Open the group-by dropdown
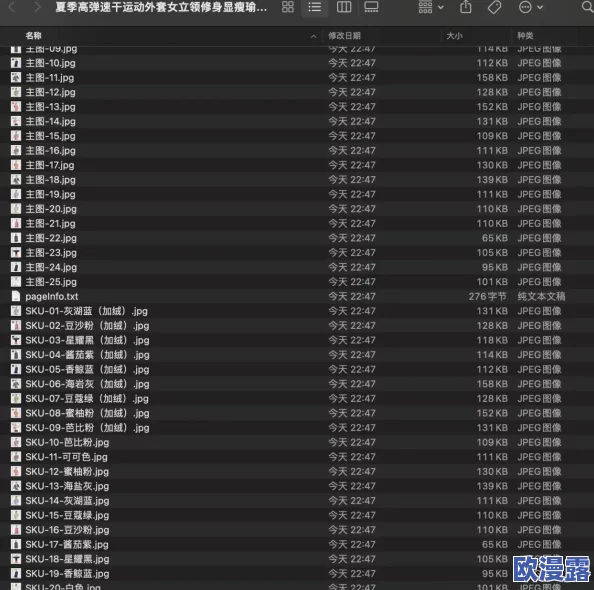Screen dimensions: 594x590 (x=431, y=7)
